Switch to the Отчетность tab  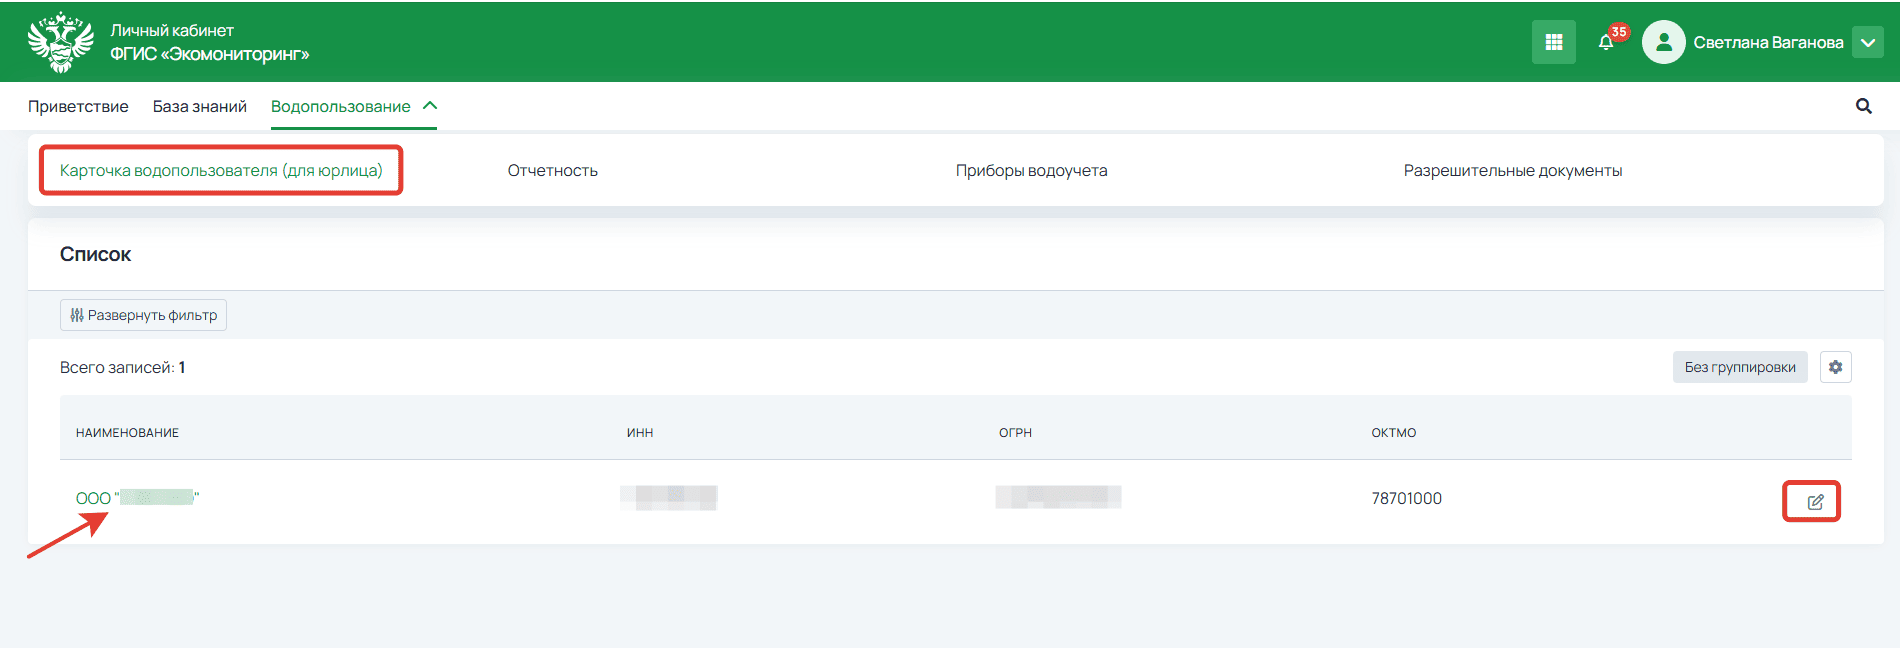(x=552, y=170)
